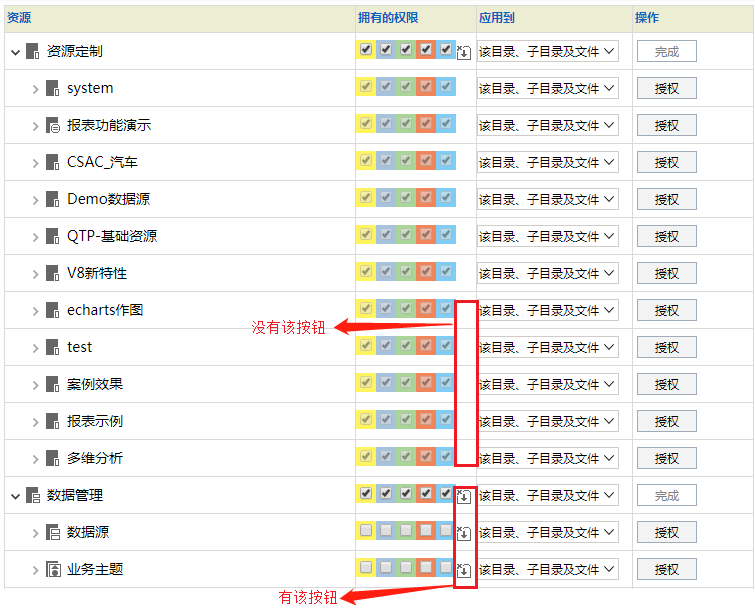The height and width of the screenshot is (613, 755).
Task: Select the QTP-基础资源 tree row
Action: (x=180, y=236)
